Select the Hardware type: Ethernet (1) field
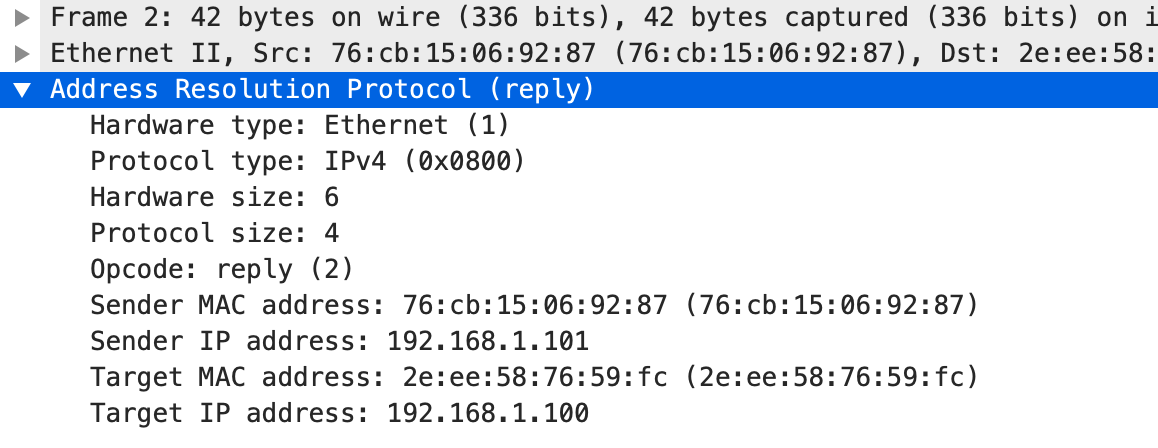Screen dimensions: 1158x448 point(300,125)
